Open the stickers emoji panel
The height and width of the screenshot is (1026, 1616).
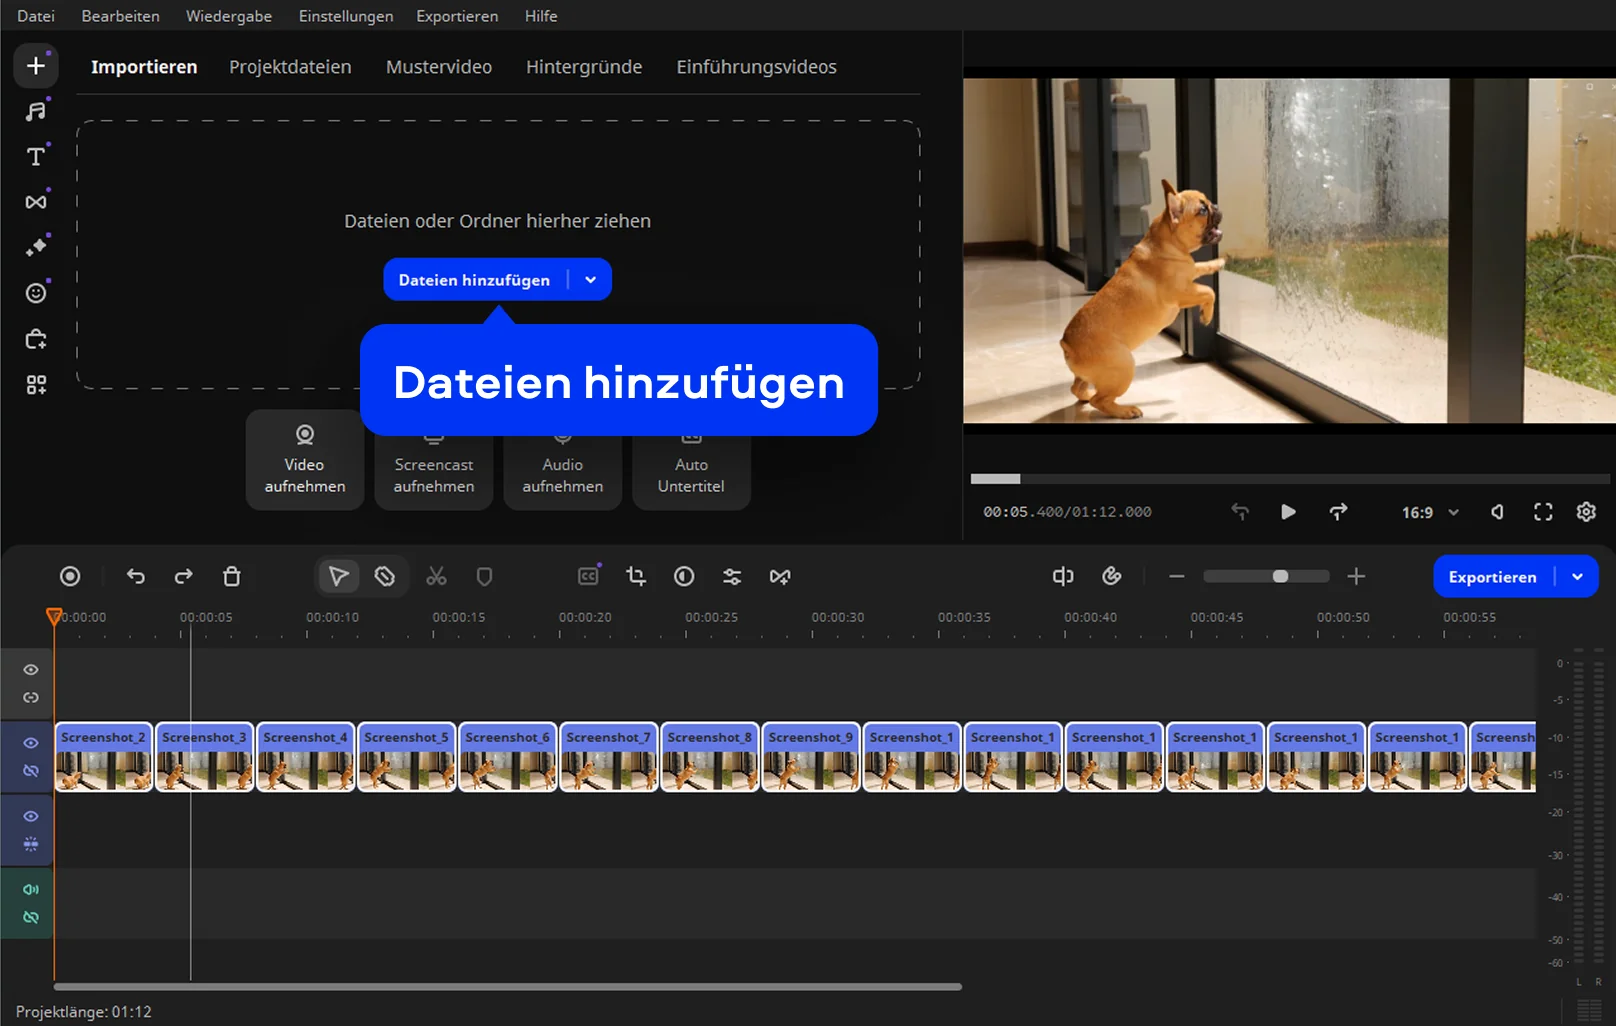(36, 293)
